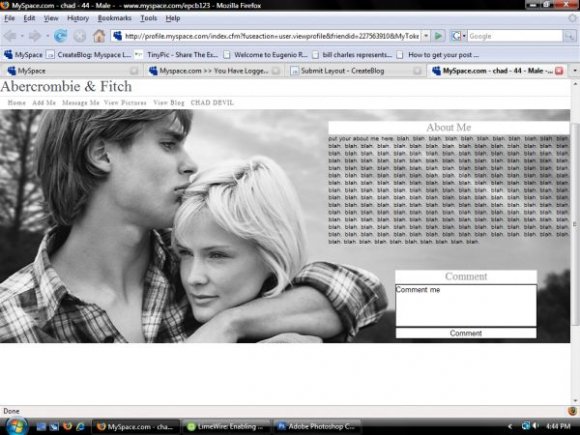Image resolution: width=580 pixels, height=435 pixels.
Task: Click the status bar icon at right
Action: coord(572,411)
